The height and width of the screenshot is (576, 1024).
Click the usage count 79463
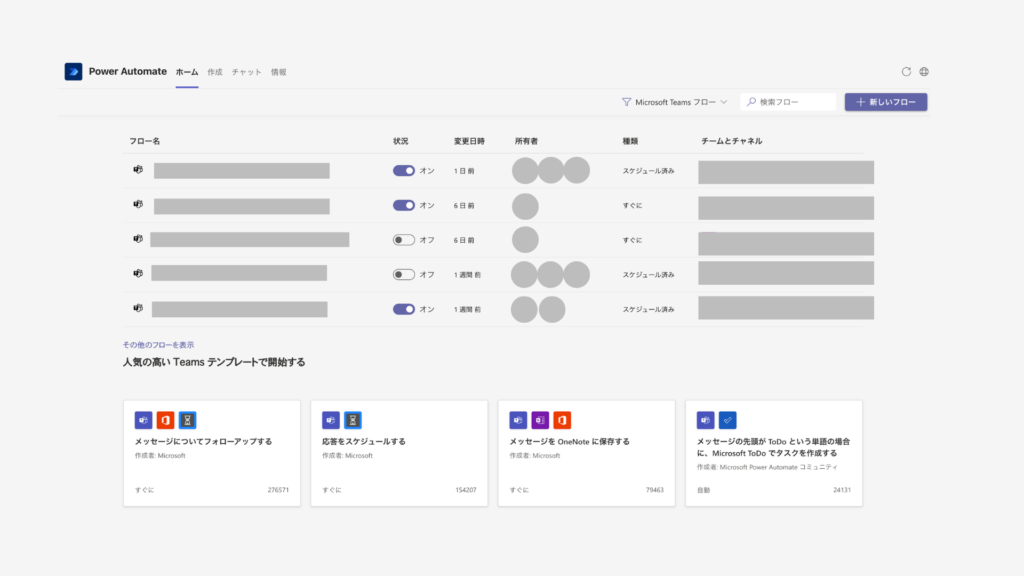pos(654,490)
